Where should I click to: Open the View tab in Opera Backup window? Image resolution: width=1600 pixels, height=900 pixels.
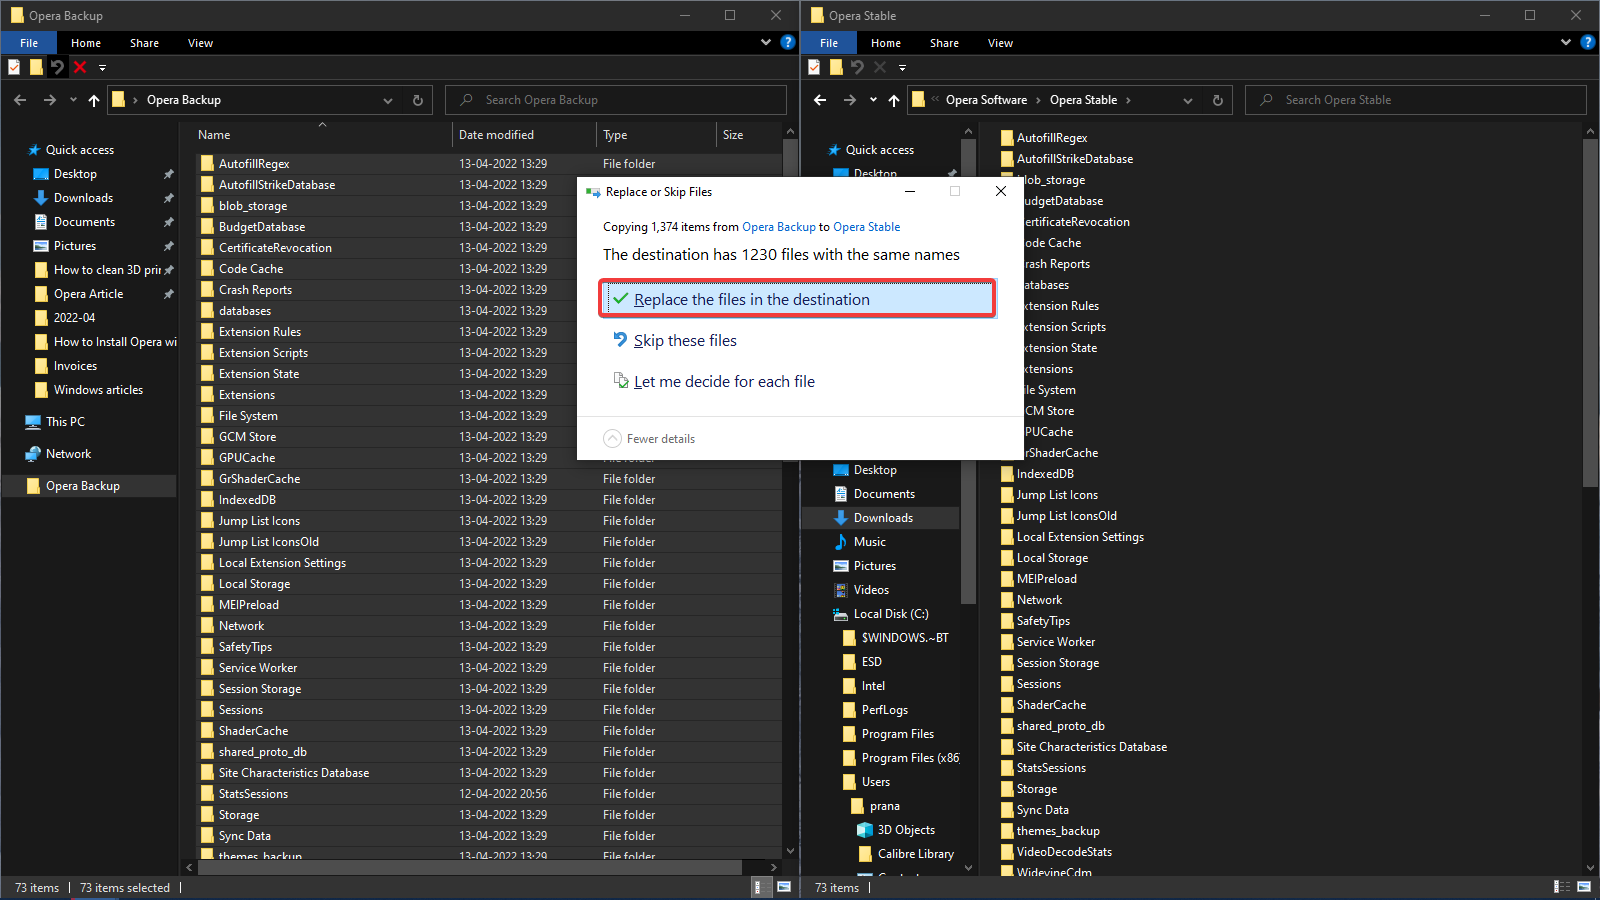(x=200, y=43)
